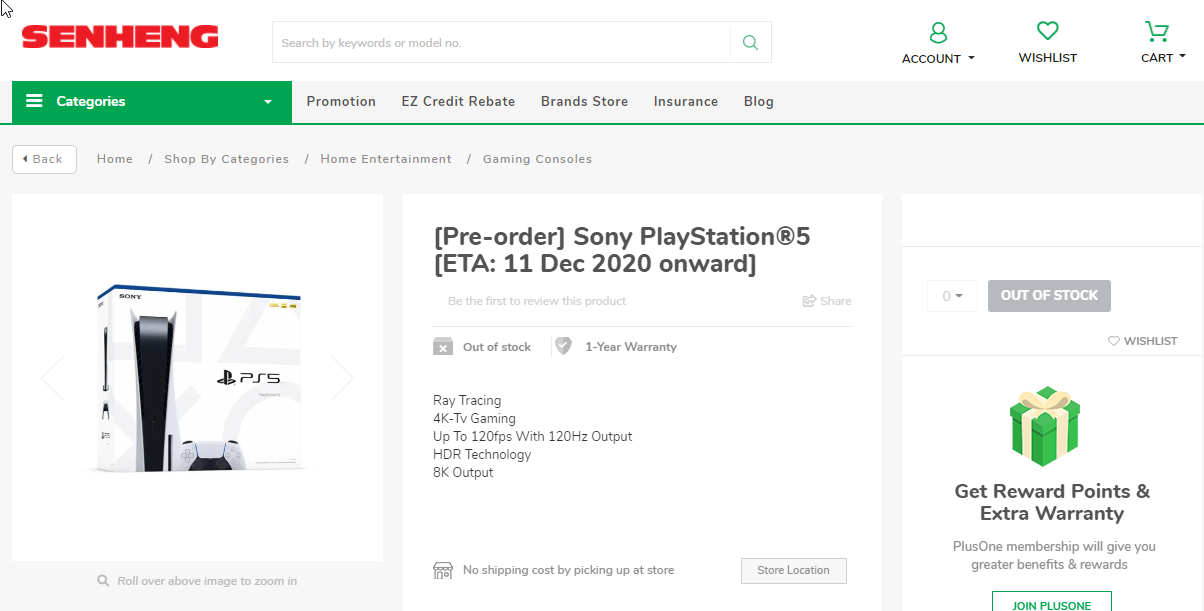
Task: Go to Brands Store menu
Action: pos(584,102)
